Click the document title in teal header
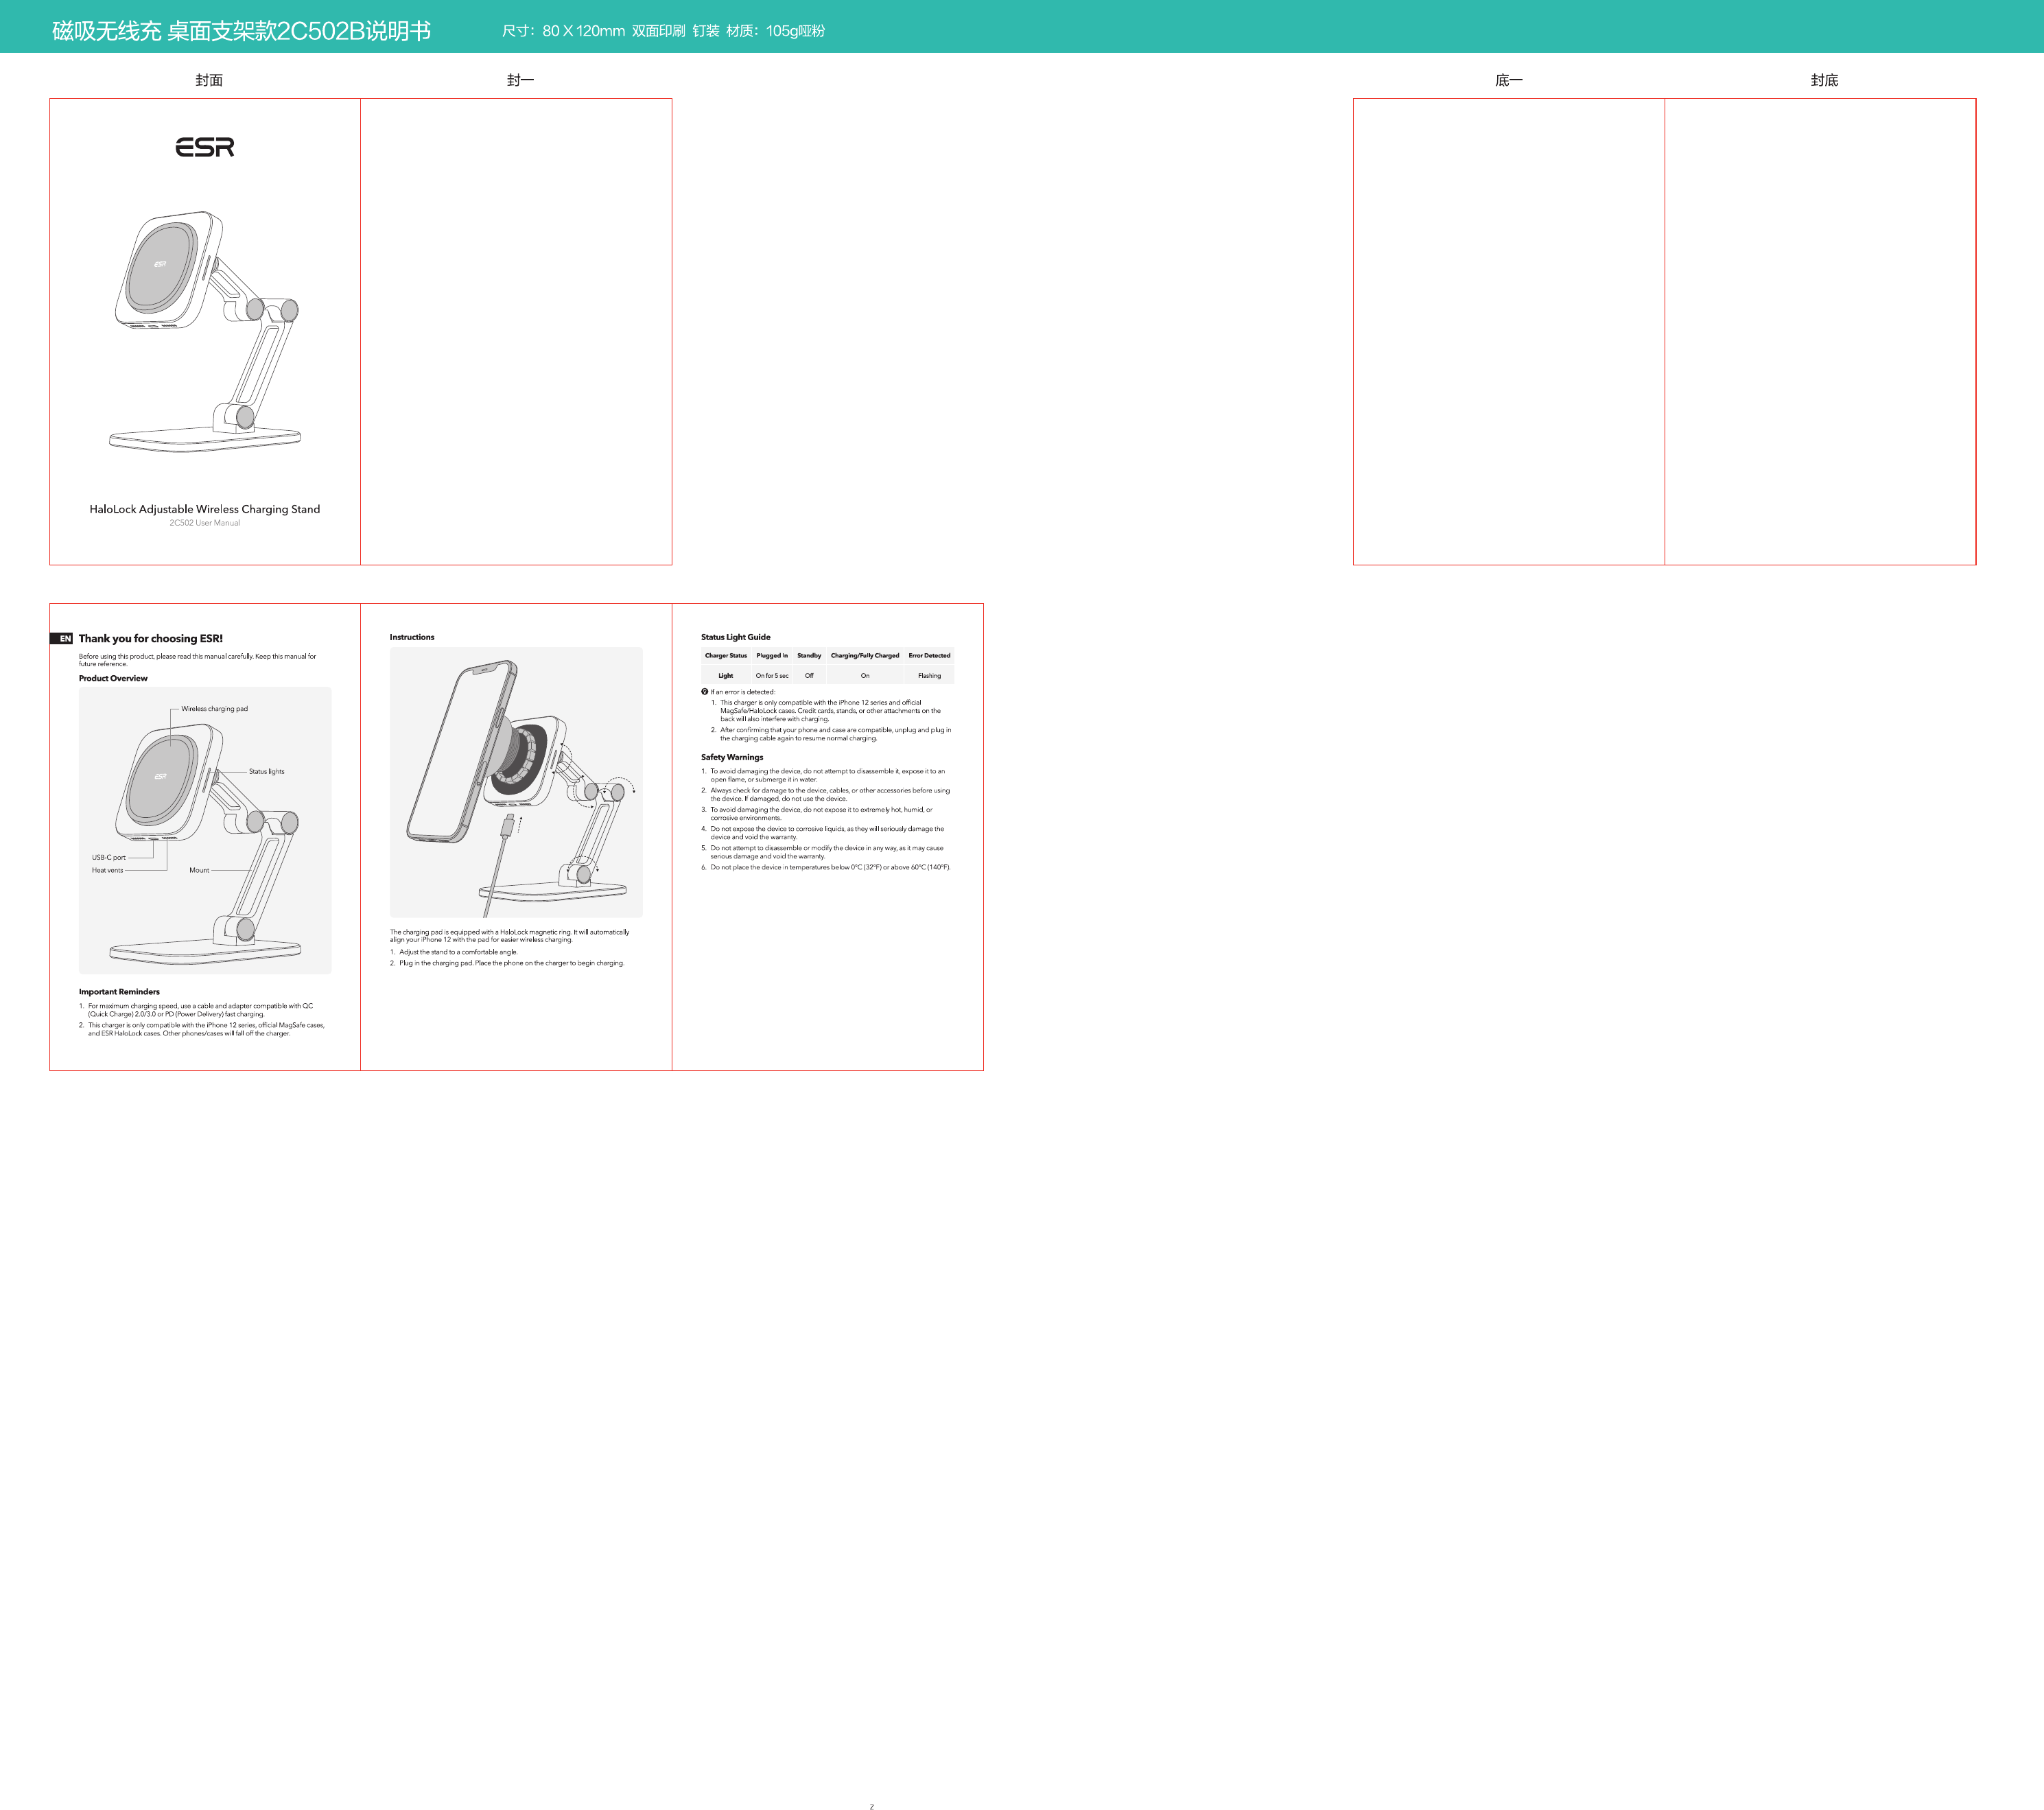 pos(241,31)
